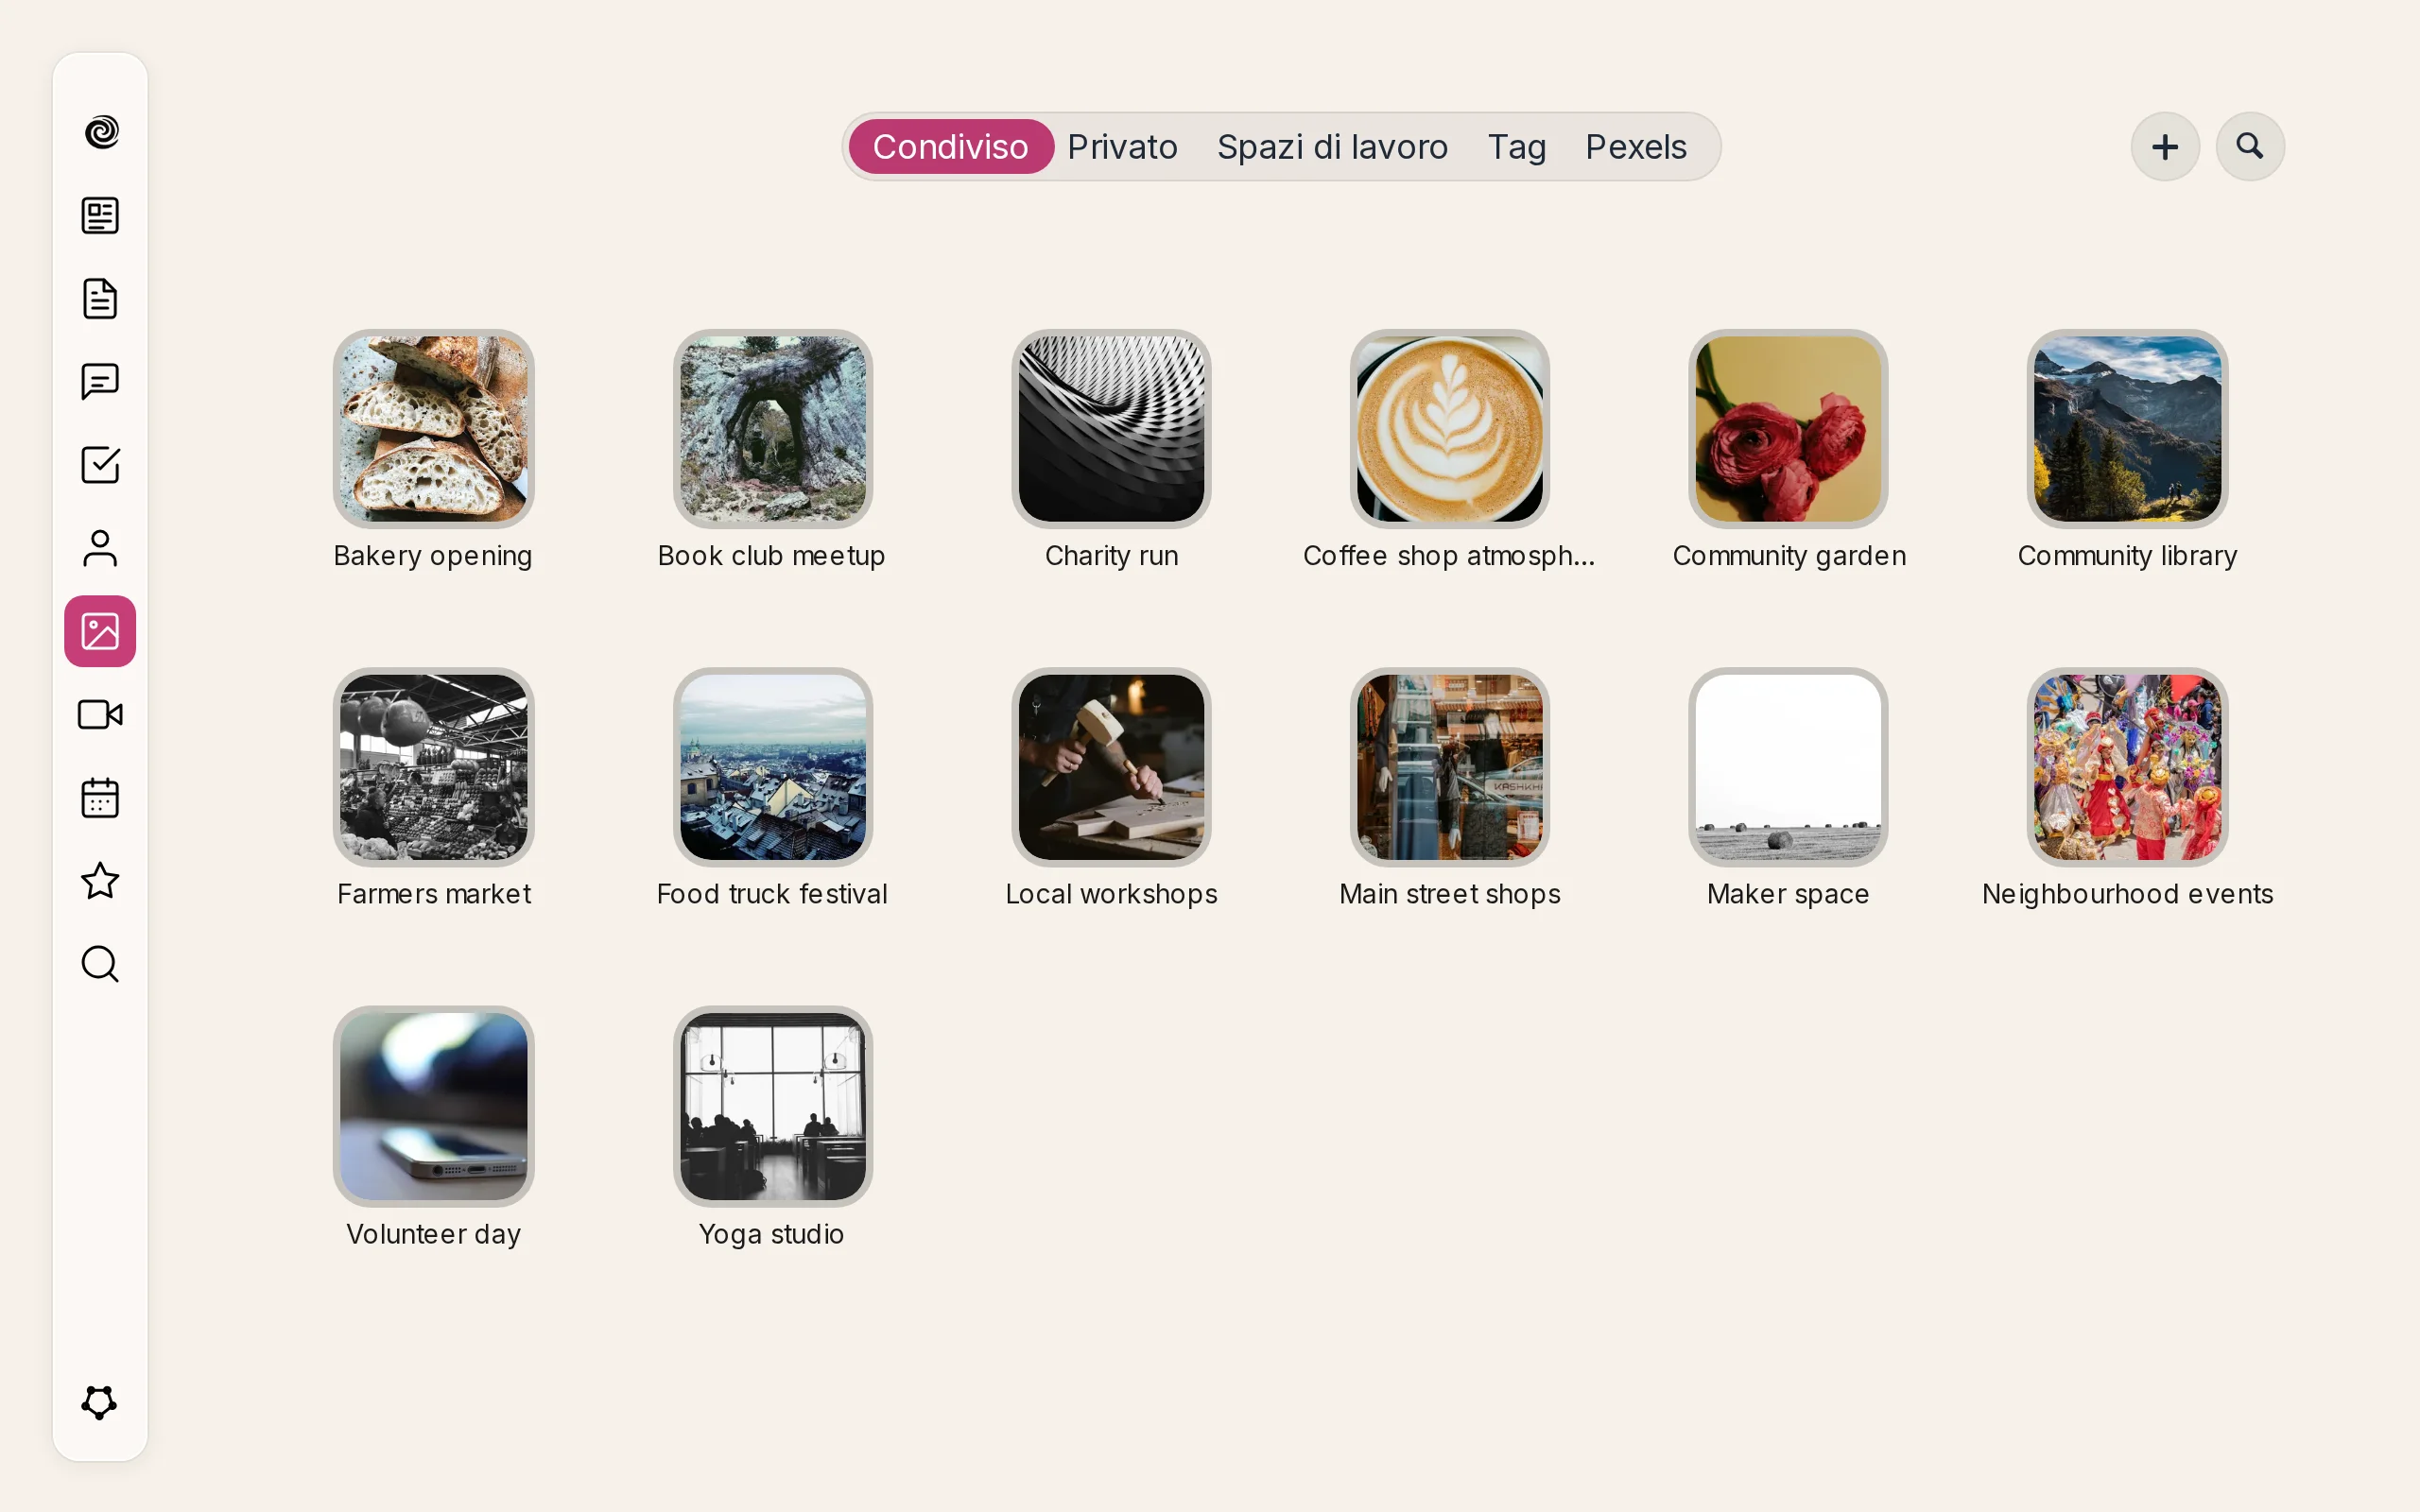Open the Local workshops album thumbnail
This screenshot has height=1512, width=2420.
1111,767
